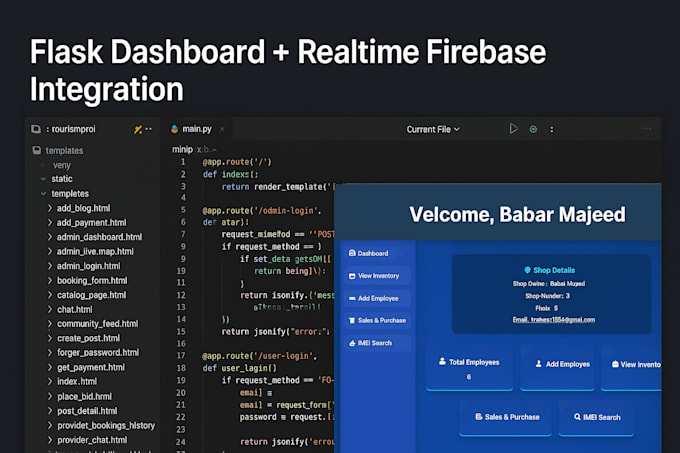Click the Total Employees person icon

click(x=442, y=361)
